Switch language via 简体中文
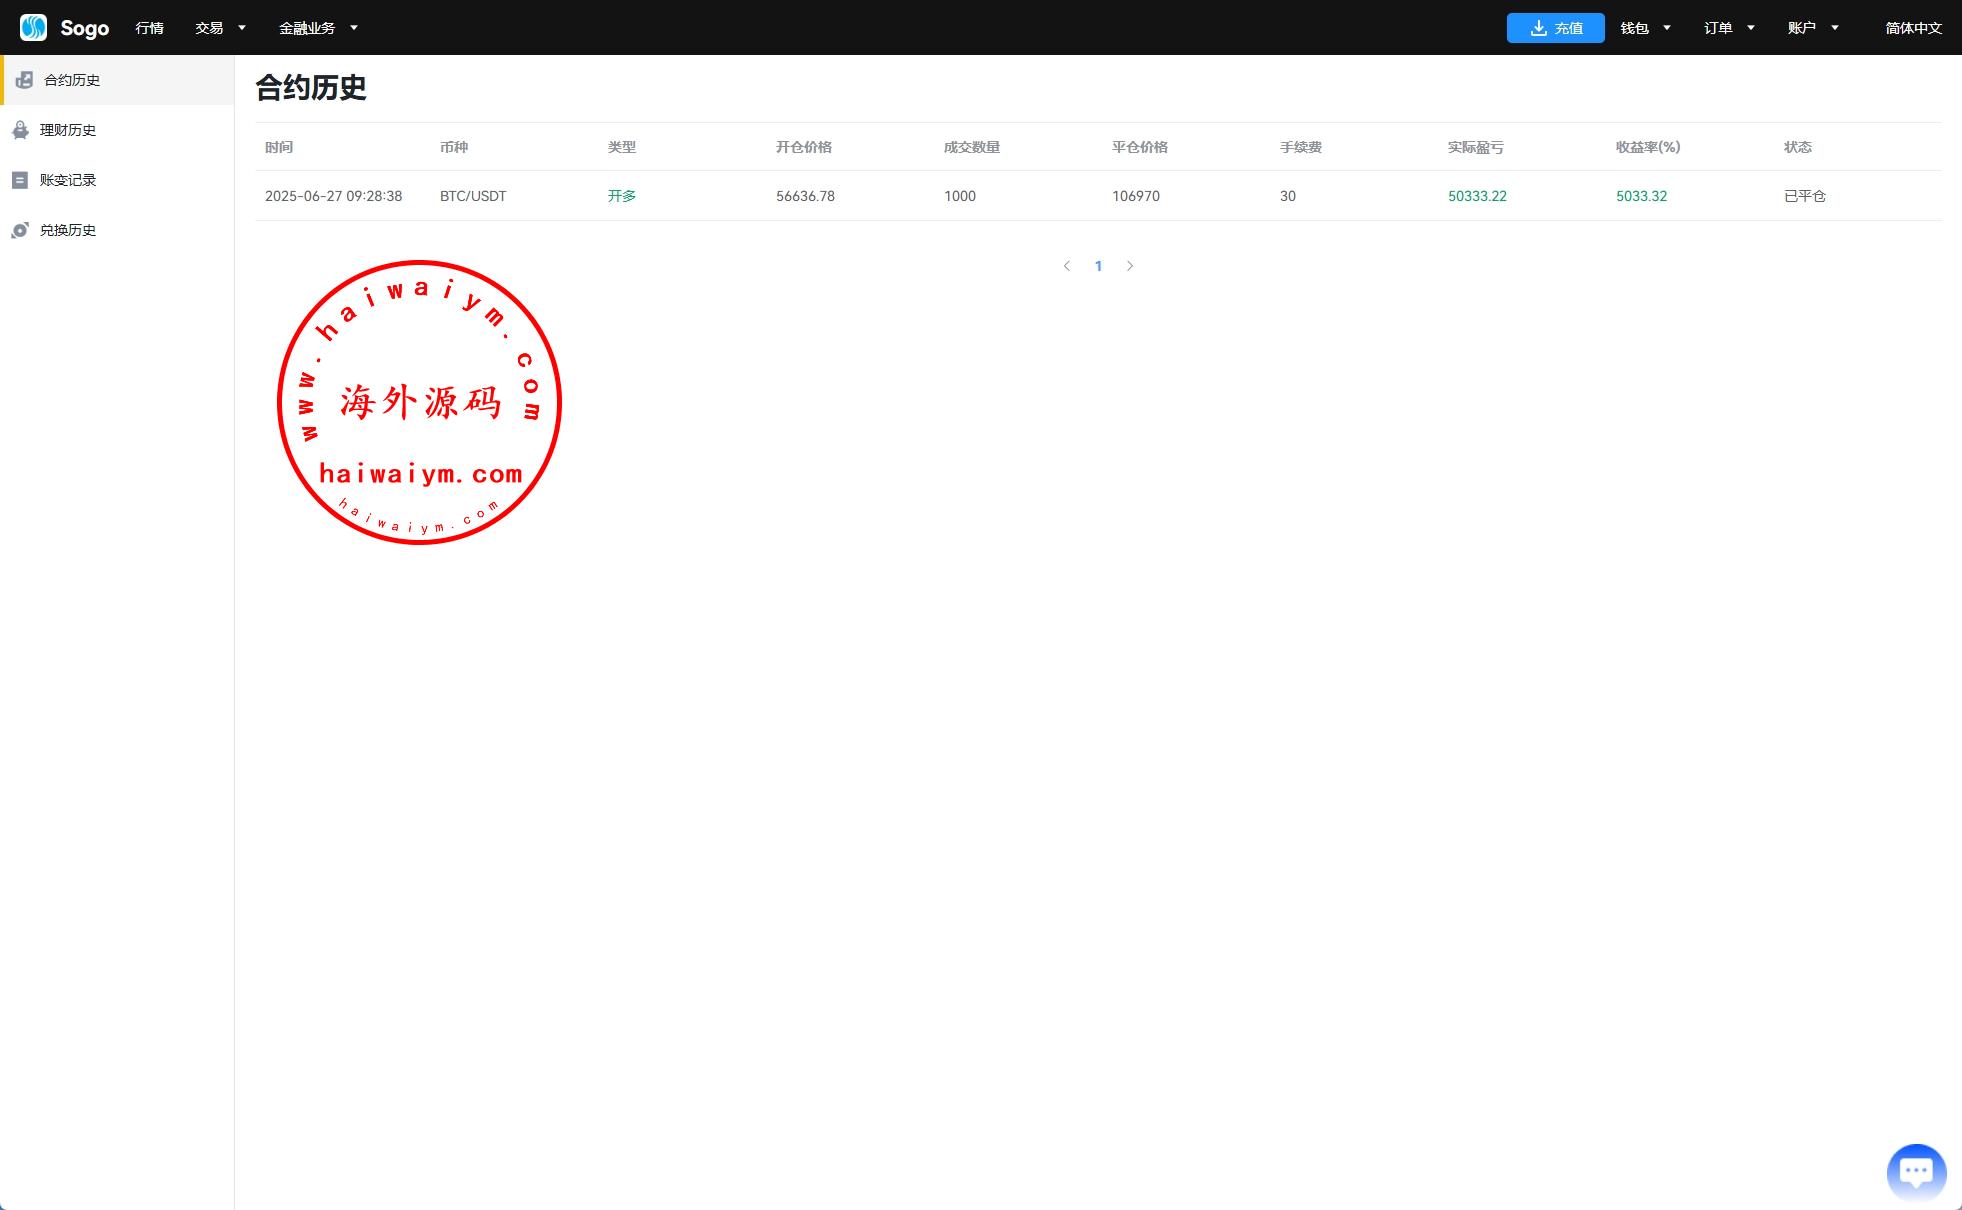Image resolution: width=1962 pixels, height=1210 pixels. coord(1912,28)
